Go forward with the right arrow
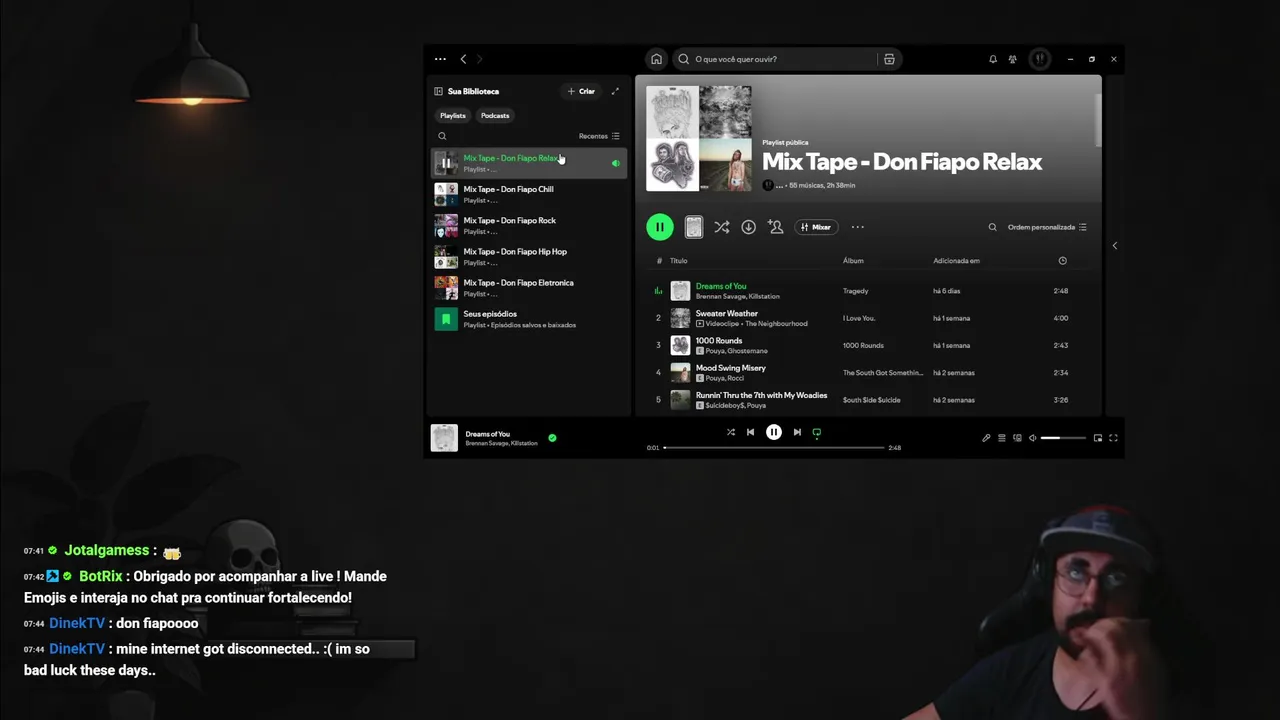The width and height of the screenshot is (1280, 720). click(479, 59)
